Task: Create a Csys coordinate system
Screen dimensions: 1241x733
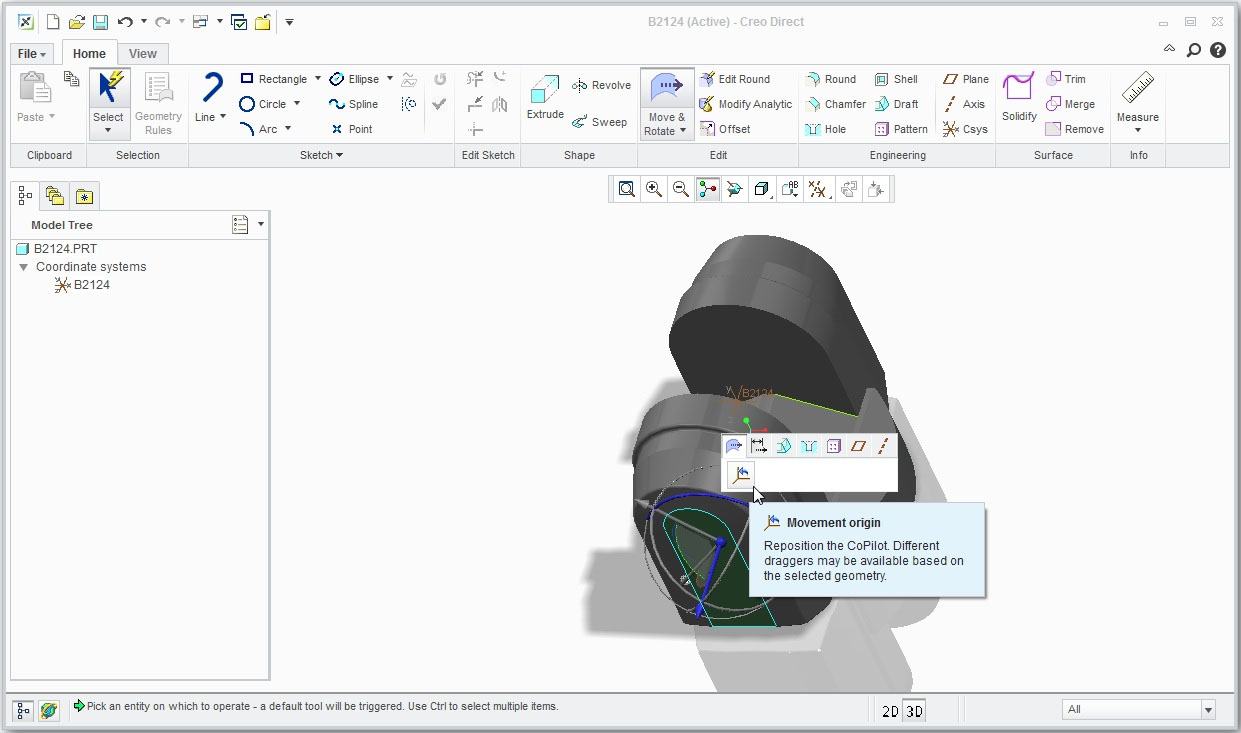Action: (966, 129)
